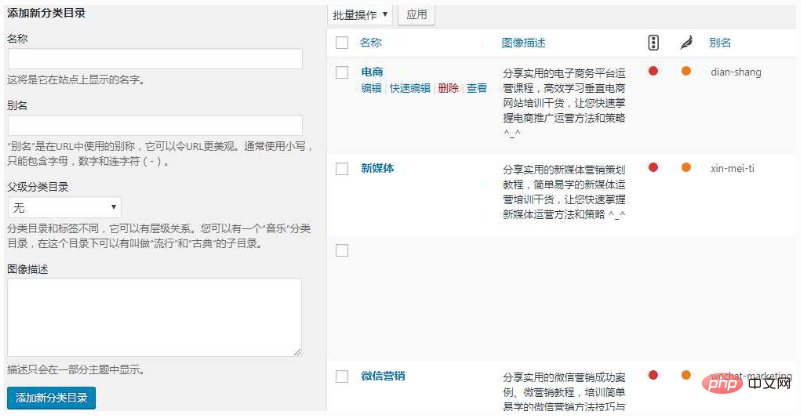
Task: Click the orange readability dot for 电商
Action: 686,71
